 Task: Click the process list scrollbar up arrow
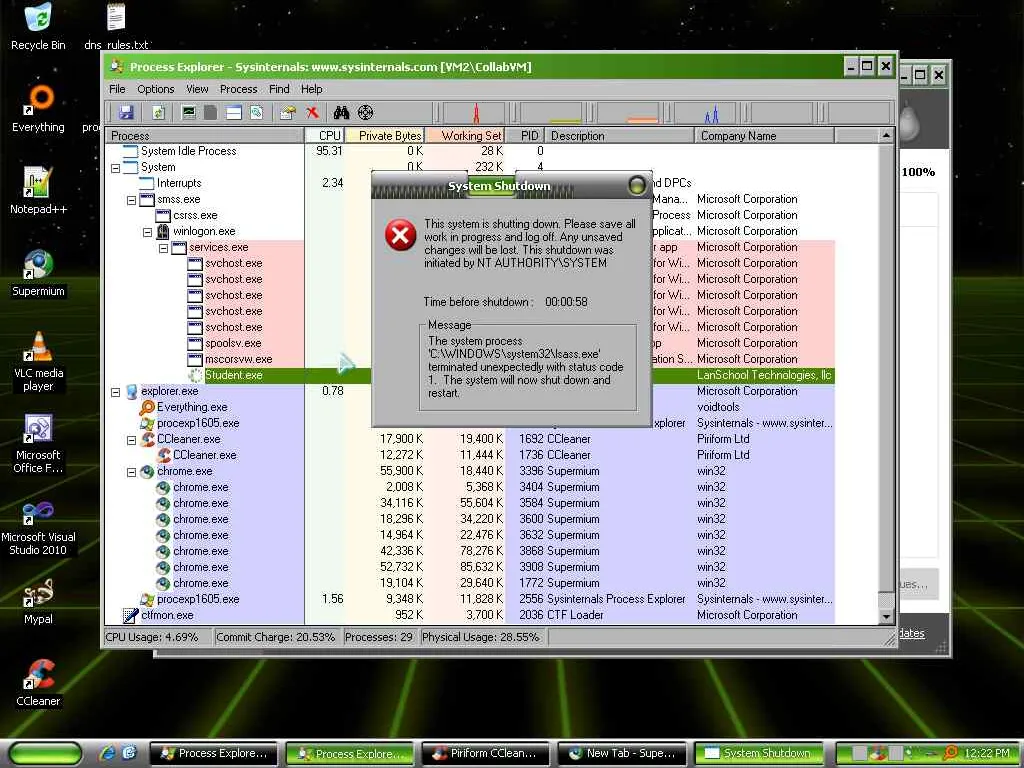pos(886,136)
